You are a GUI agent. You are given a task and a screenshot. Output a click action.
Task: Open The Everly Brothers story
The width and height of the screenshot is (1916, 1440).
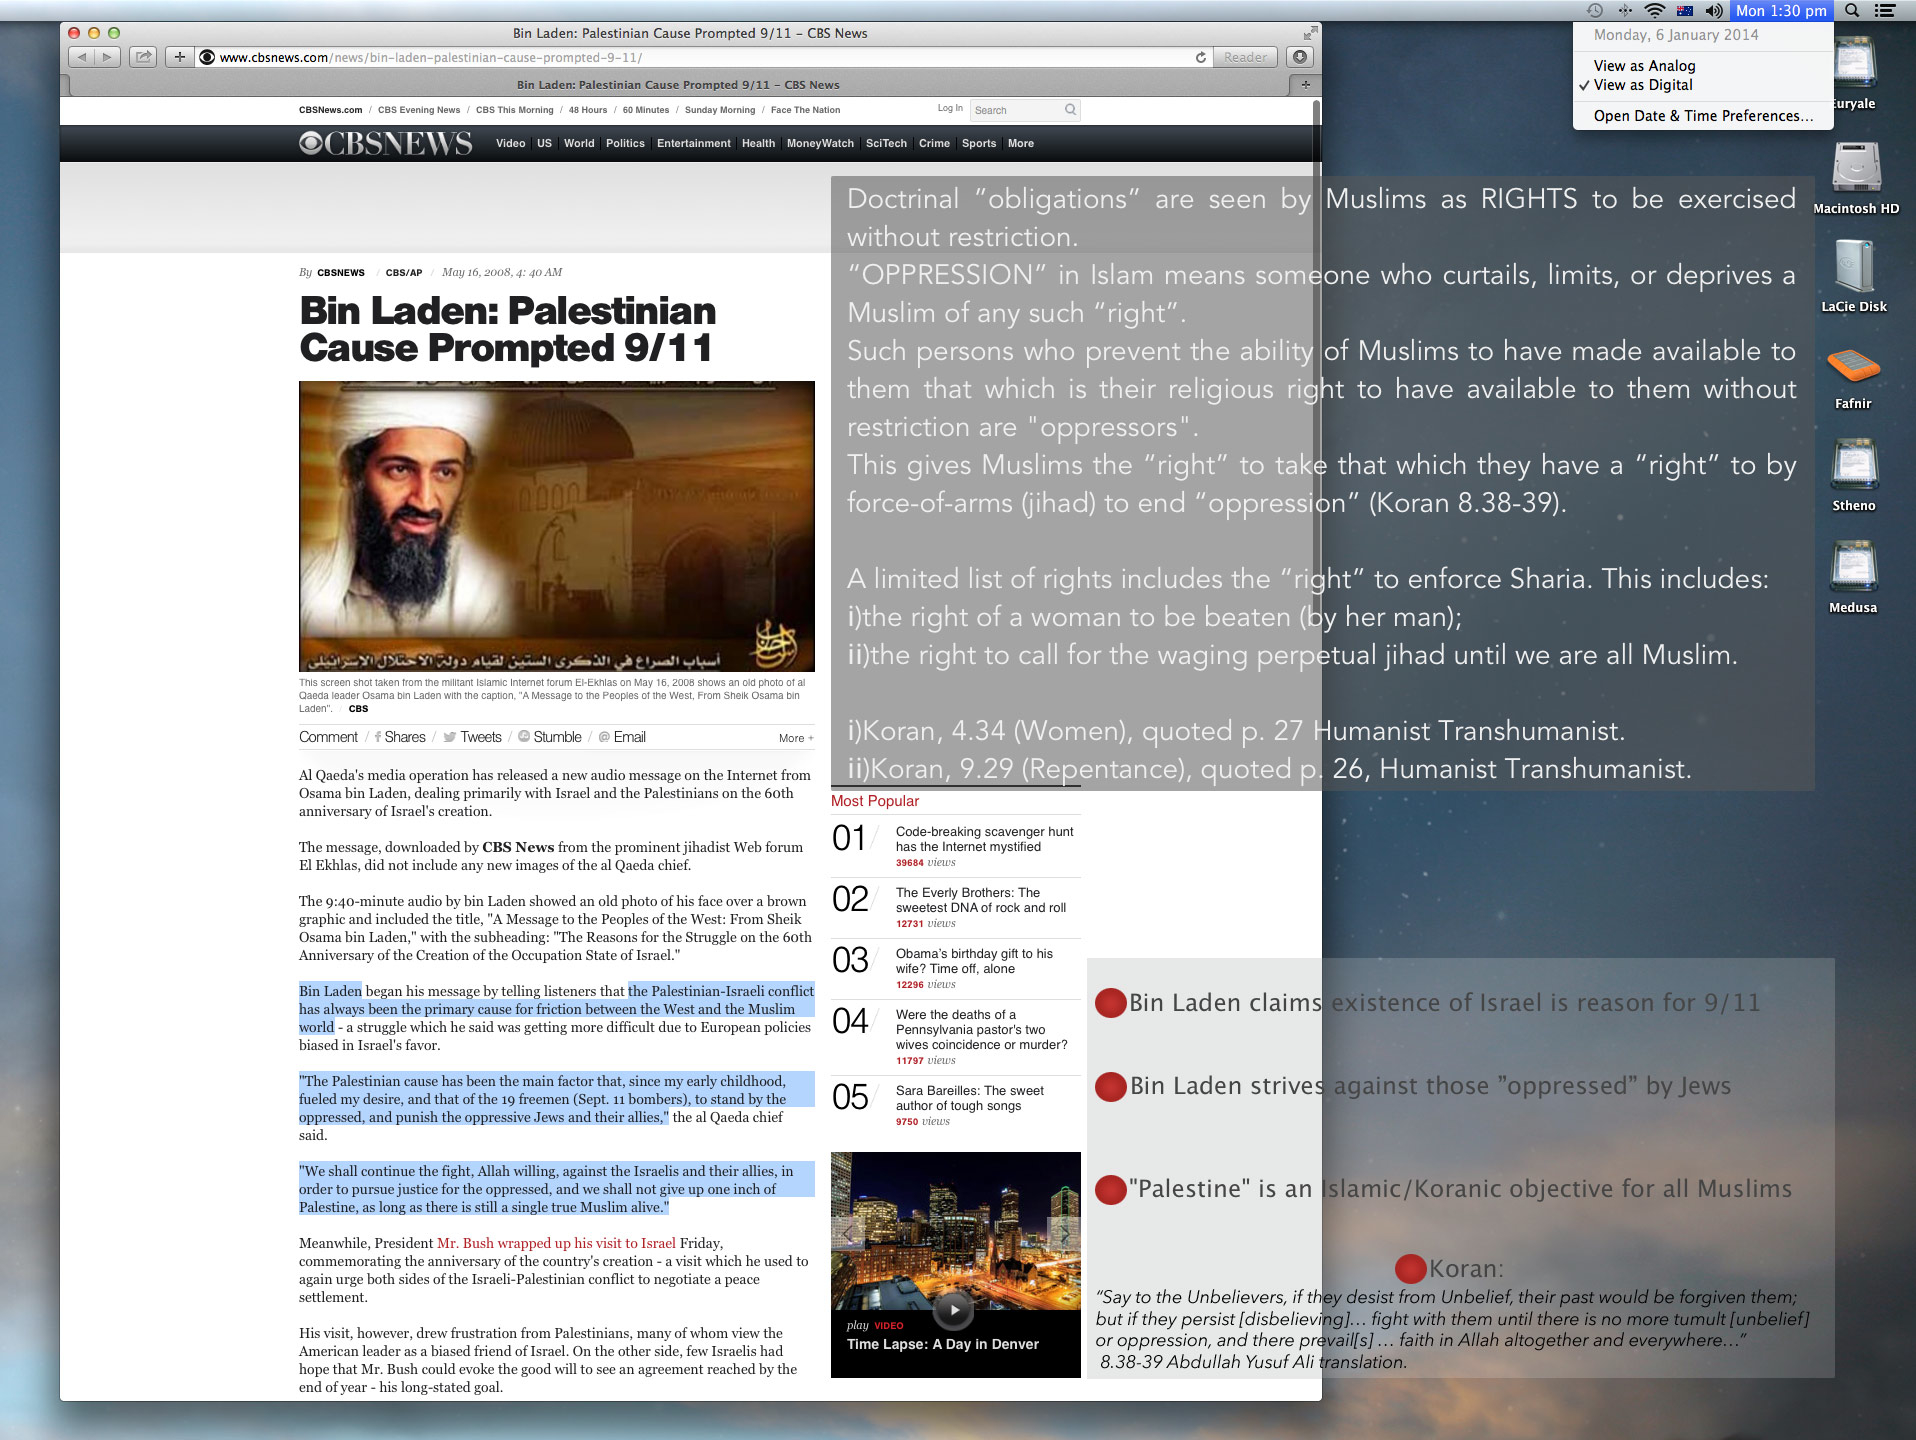pos(981,900)
